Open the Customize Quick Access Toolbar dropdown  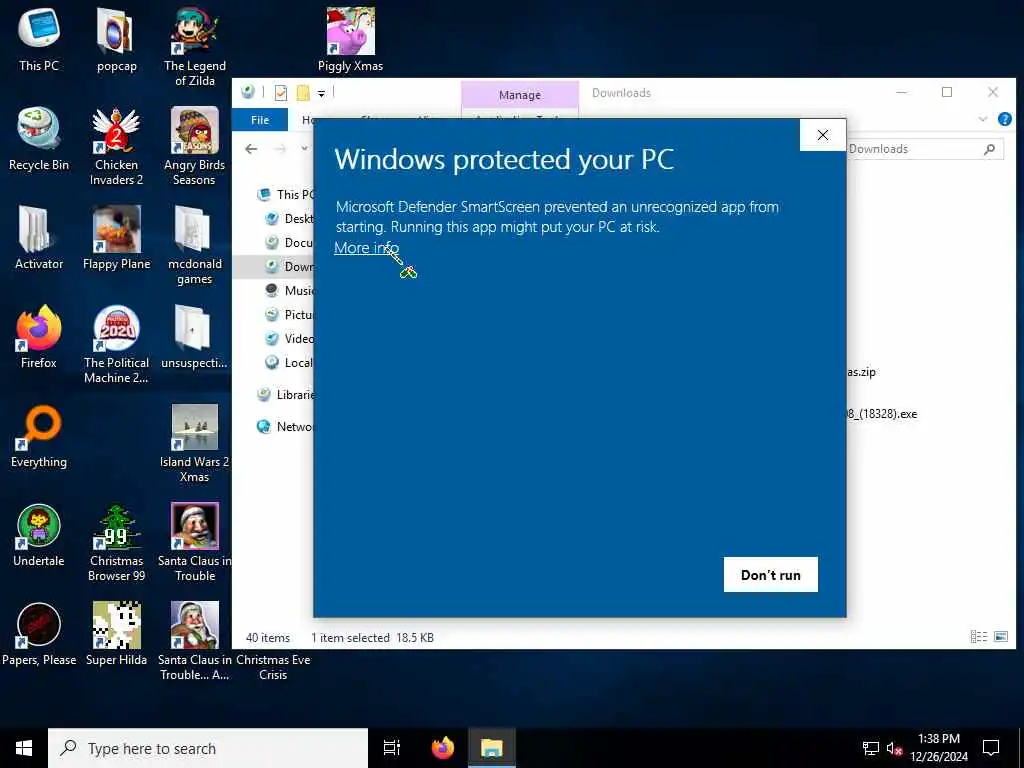(x=321, y=94)
